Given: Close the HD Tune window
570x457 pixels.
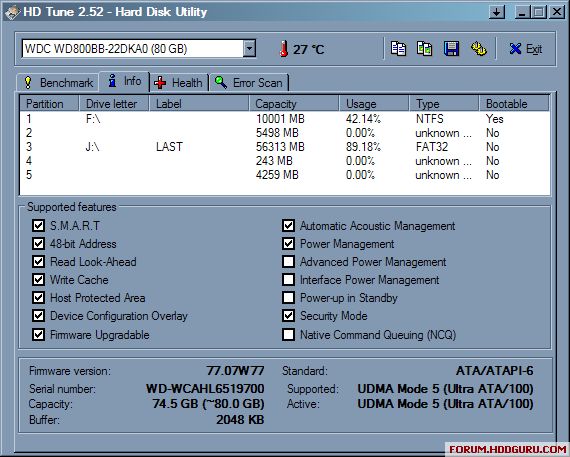Looking at the screenshot, I should pos(557,12).
